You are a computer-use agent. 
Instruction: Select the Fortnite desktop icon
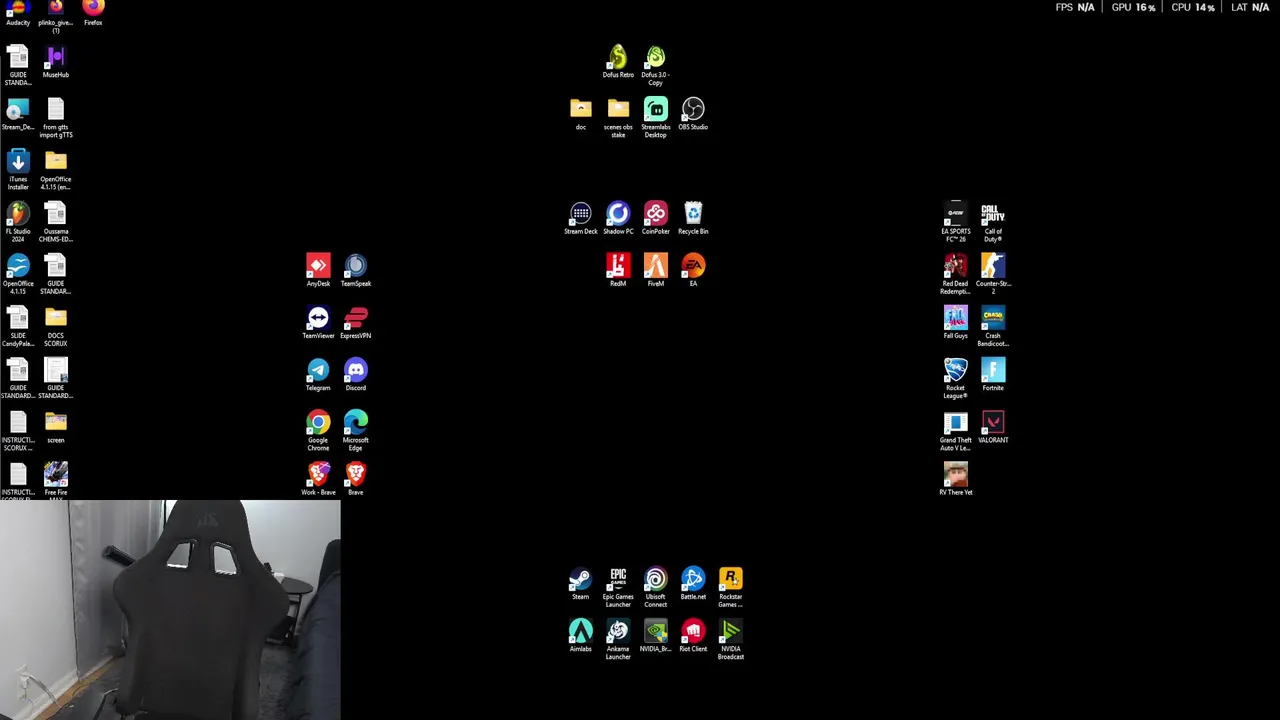click(x=993, y=375)
